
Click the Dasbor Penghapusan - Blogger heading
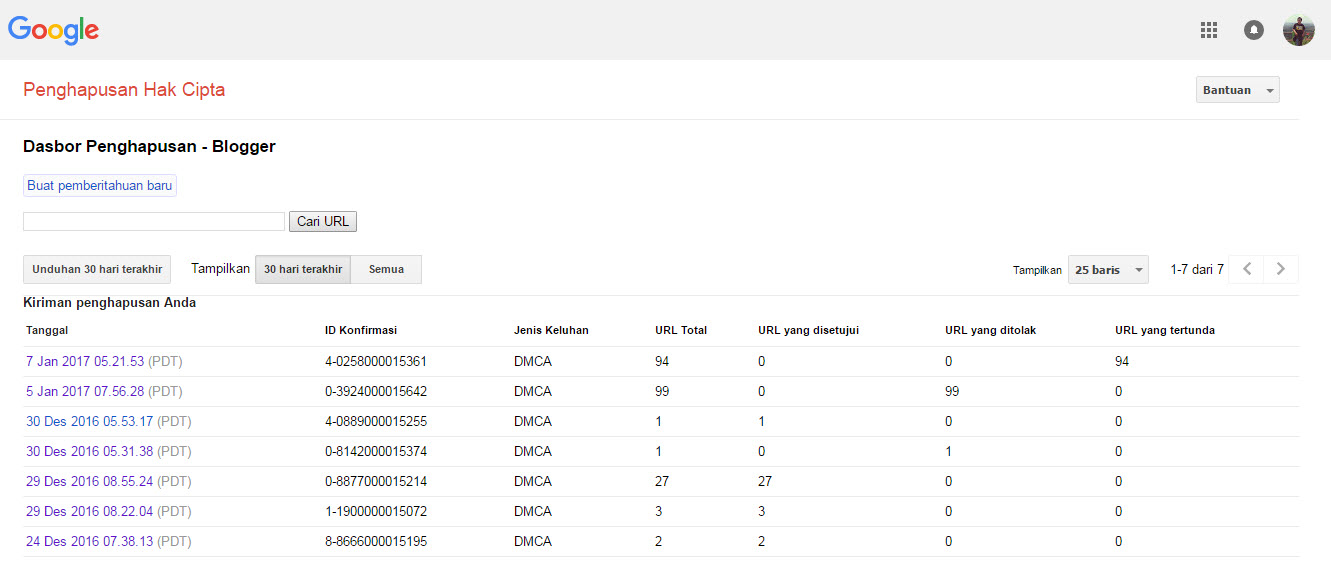149,147
